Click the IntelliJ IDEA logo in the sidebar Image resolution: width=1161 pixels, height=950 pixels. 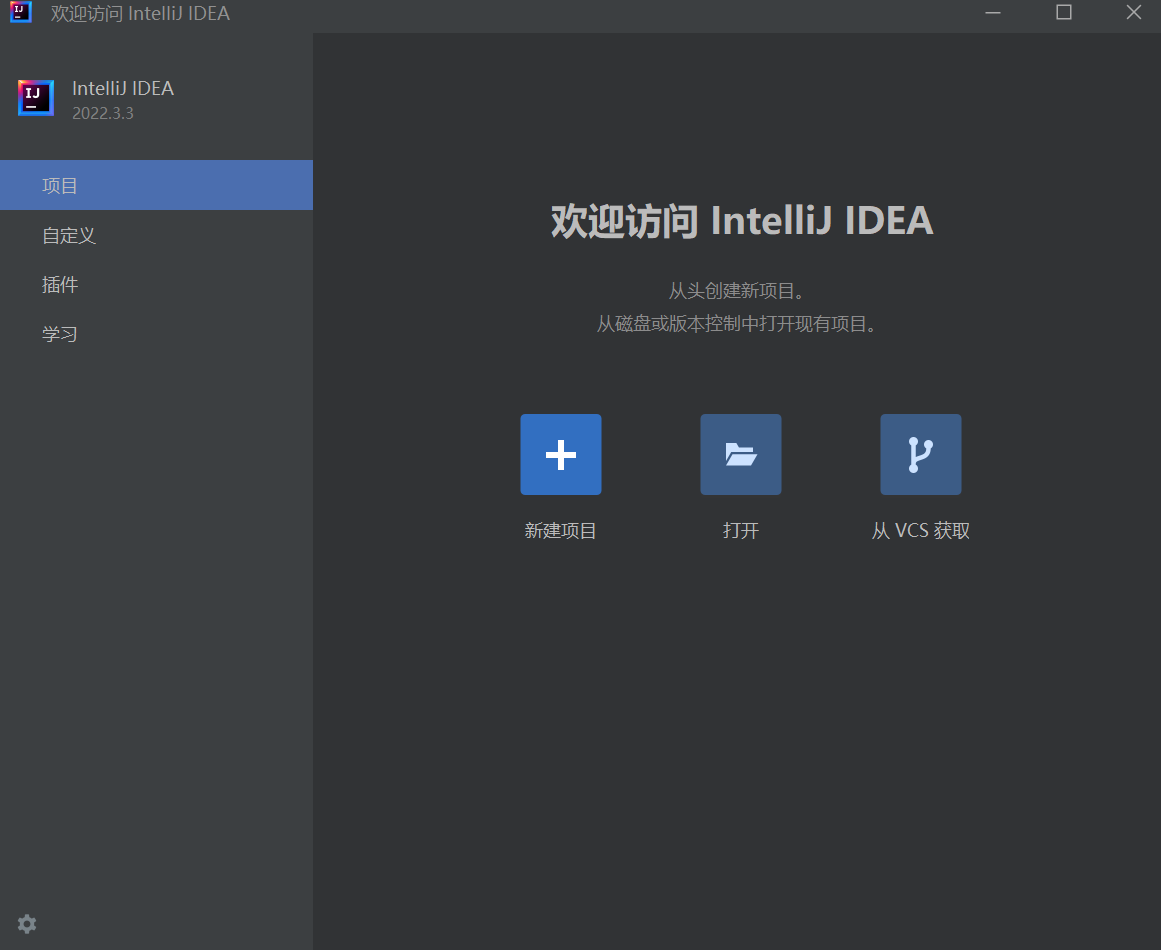click(x=36, y=98)
